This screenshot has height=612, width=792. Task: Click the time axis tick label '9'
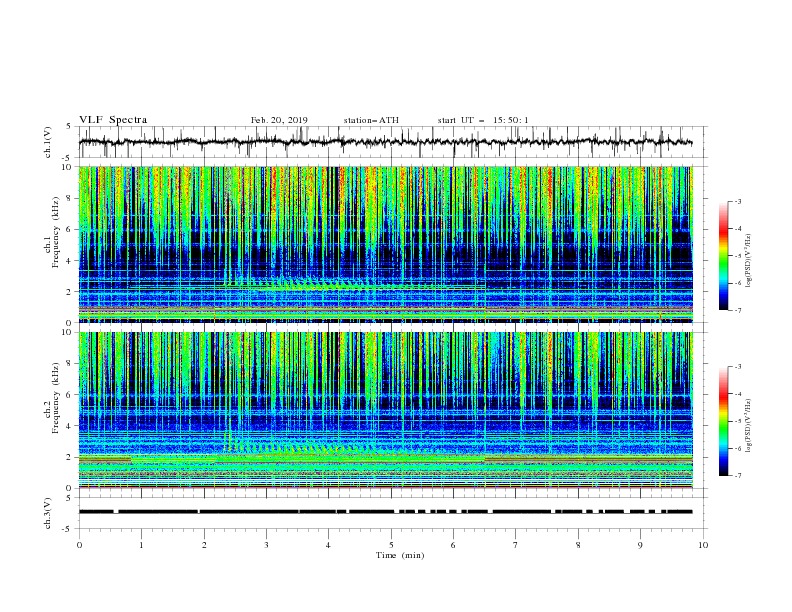640,545
